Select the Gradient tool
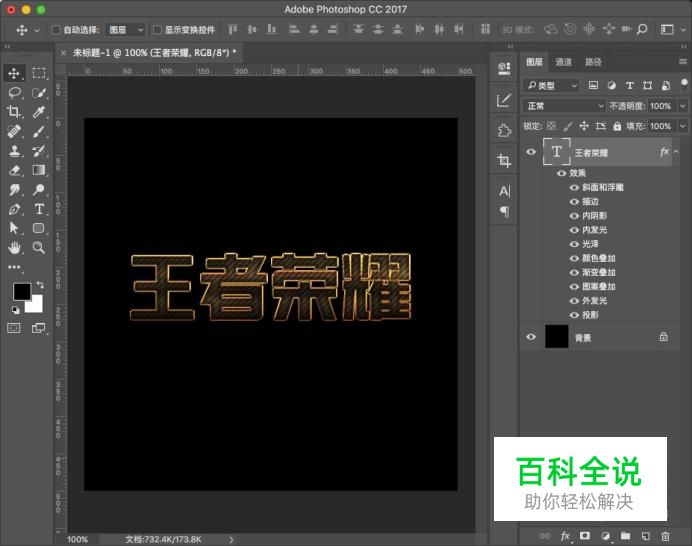The height and width of the screenshot is (546, 692). [39, 170]
